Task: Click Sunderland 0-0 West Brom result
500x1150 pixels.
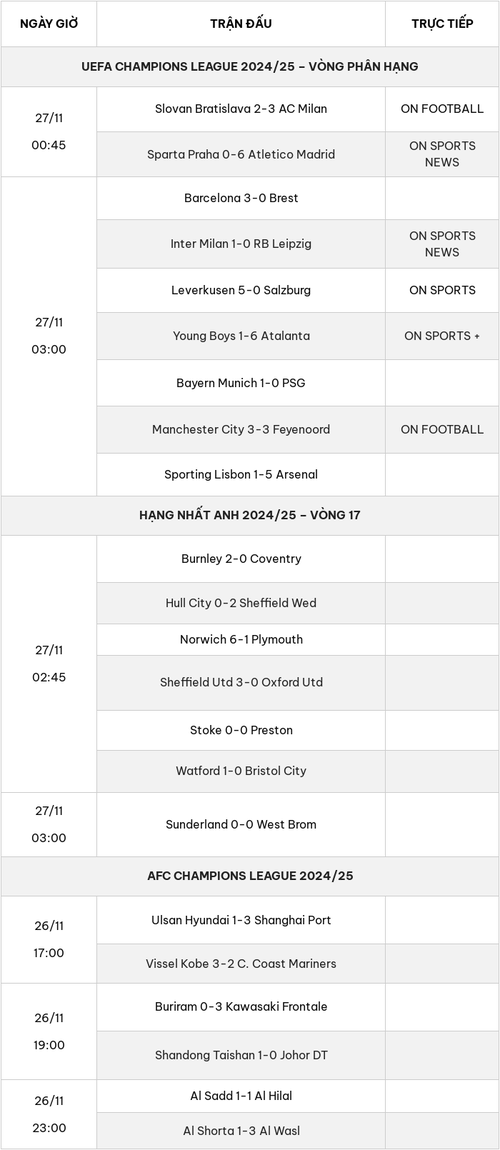Action: [240, 824]
